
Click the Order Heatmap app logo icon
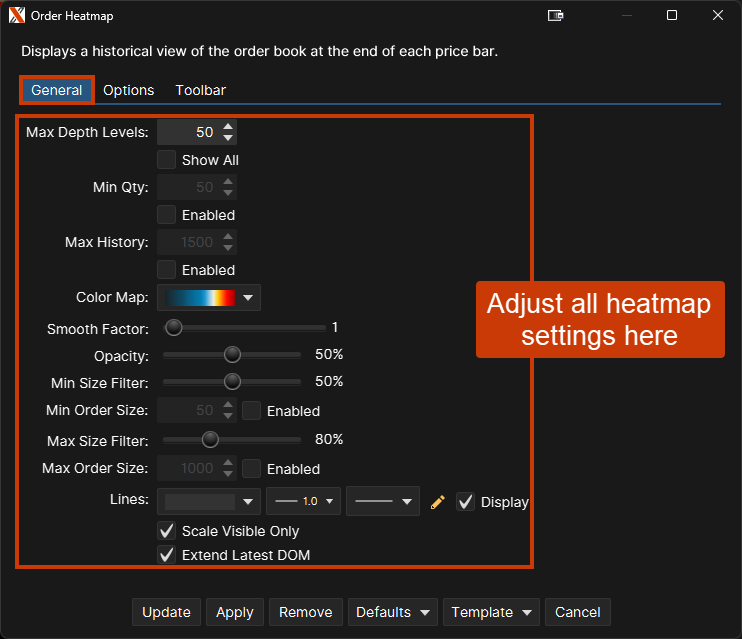(16, 16)
